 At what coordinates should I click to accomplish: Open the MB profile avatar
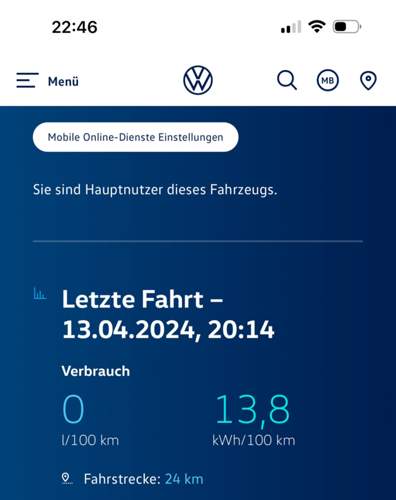328,80
